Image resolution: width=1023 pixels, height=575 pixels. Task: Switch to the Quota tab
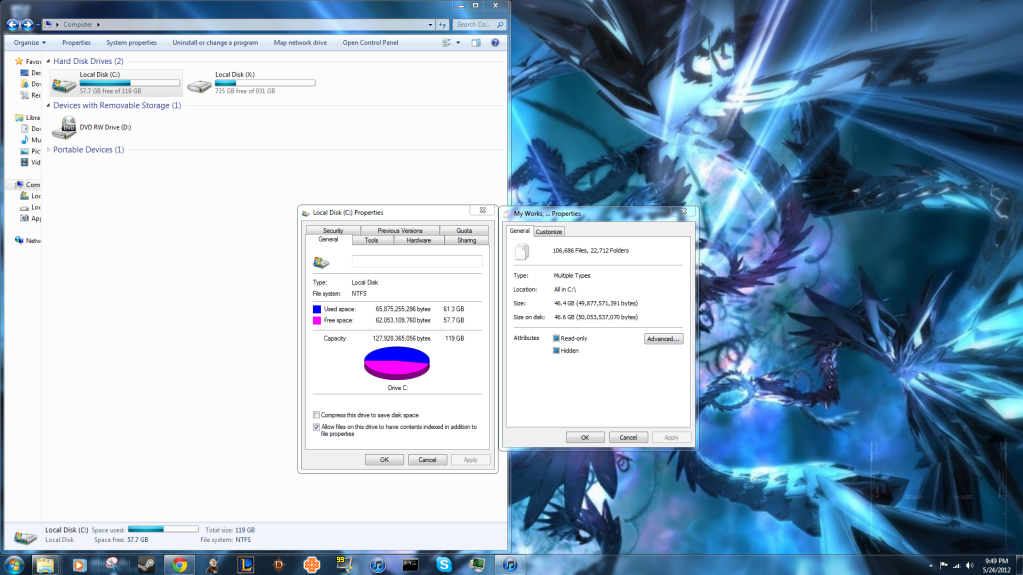tap(464, 230)
